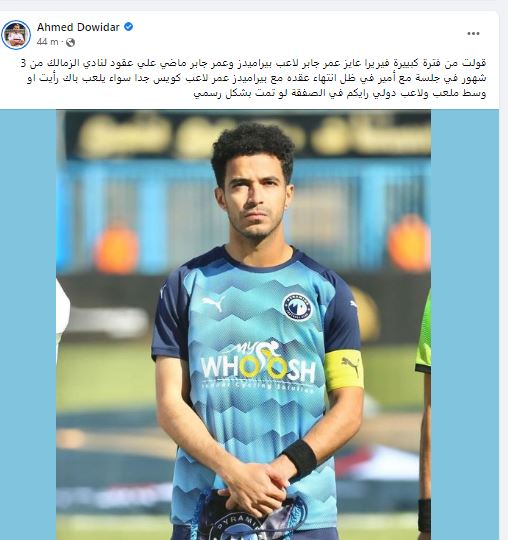Click the green-sleeved arm at photo edge
508x540 pixels.
(x=424, y=413)
